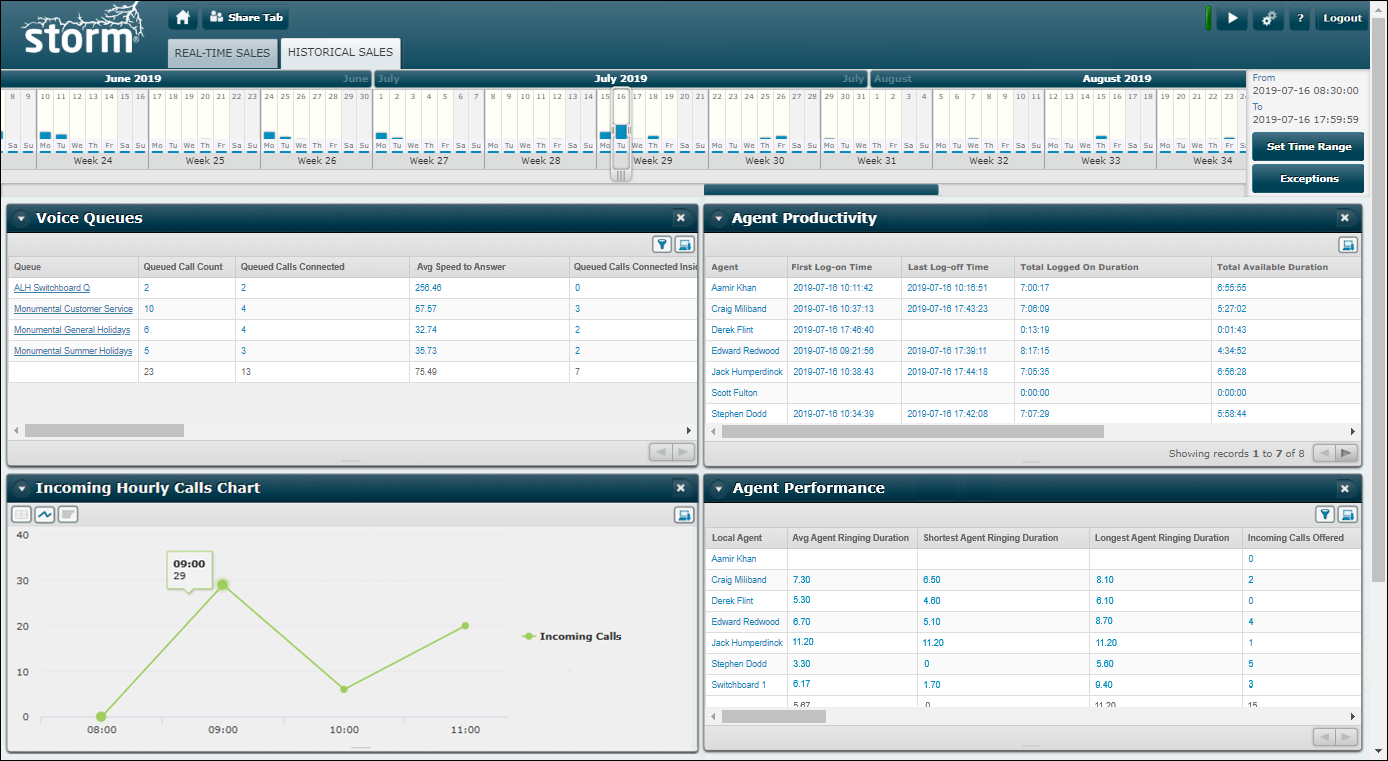Collapse the Agent Productivity panel
Image resolution: width=1388 pixels, height=761 pixels.
tap(717, 218)
